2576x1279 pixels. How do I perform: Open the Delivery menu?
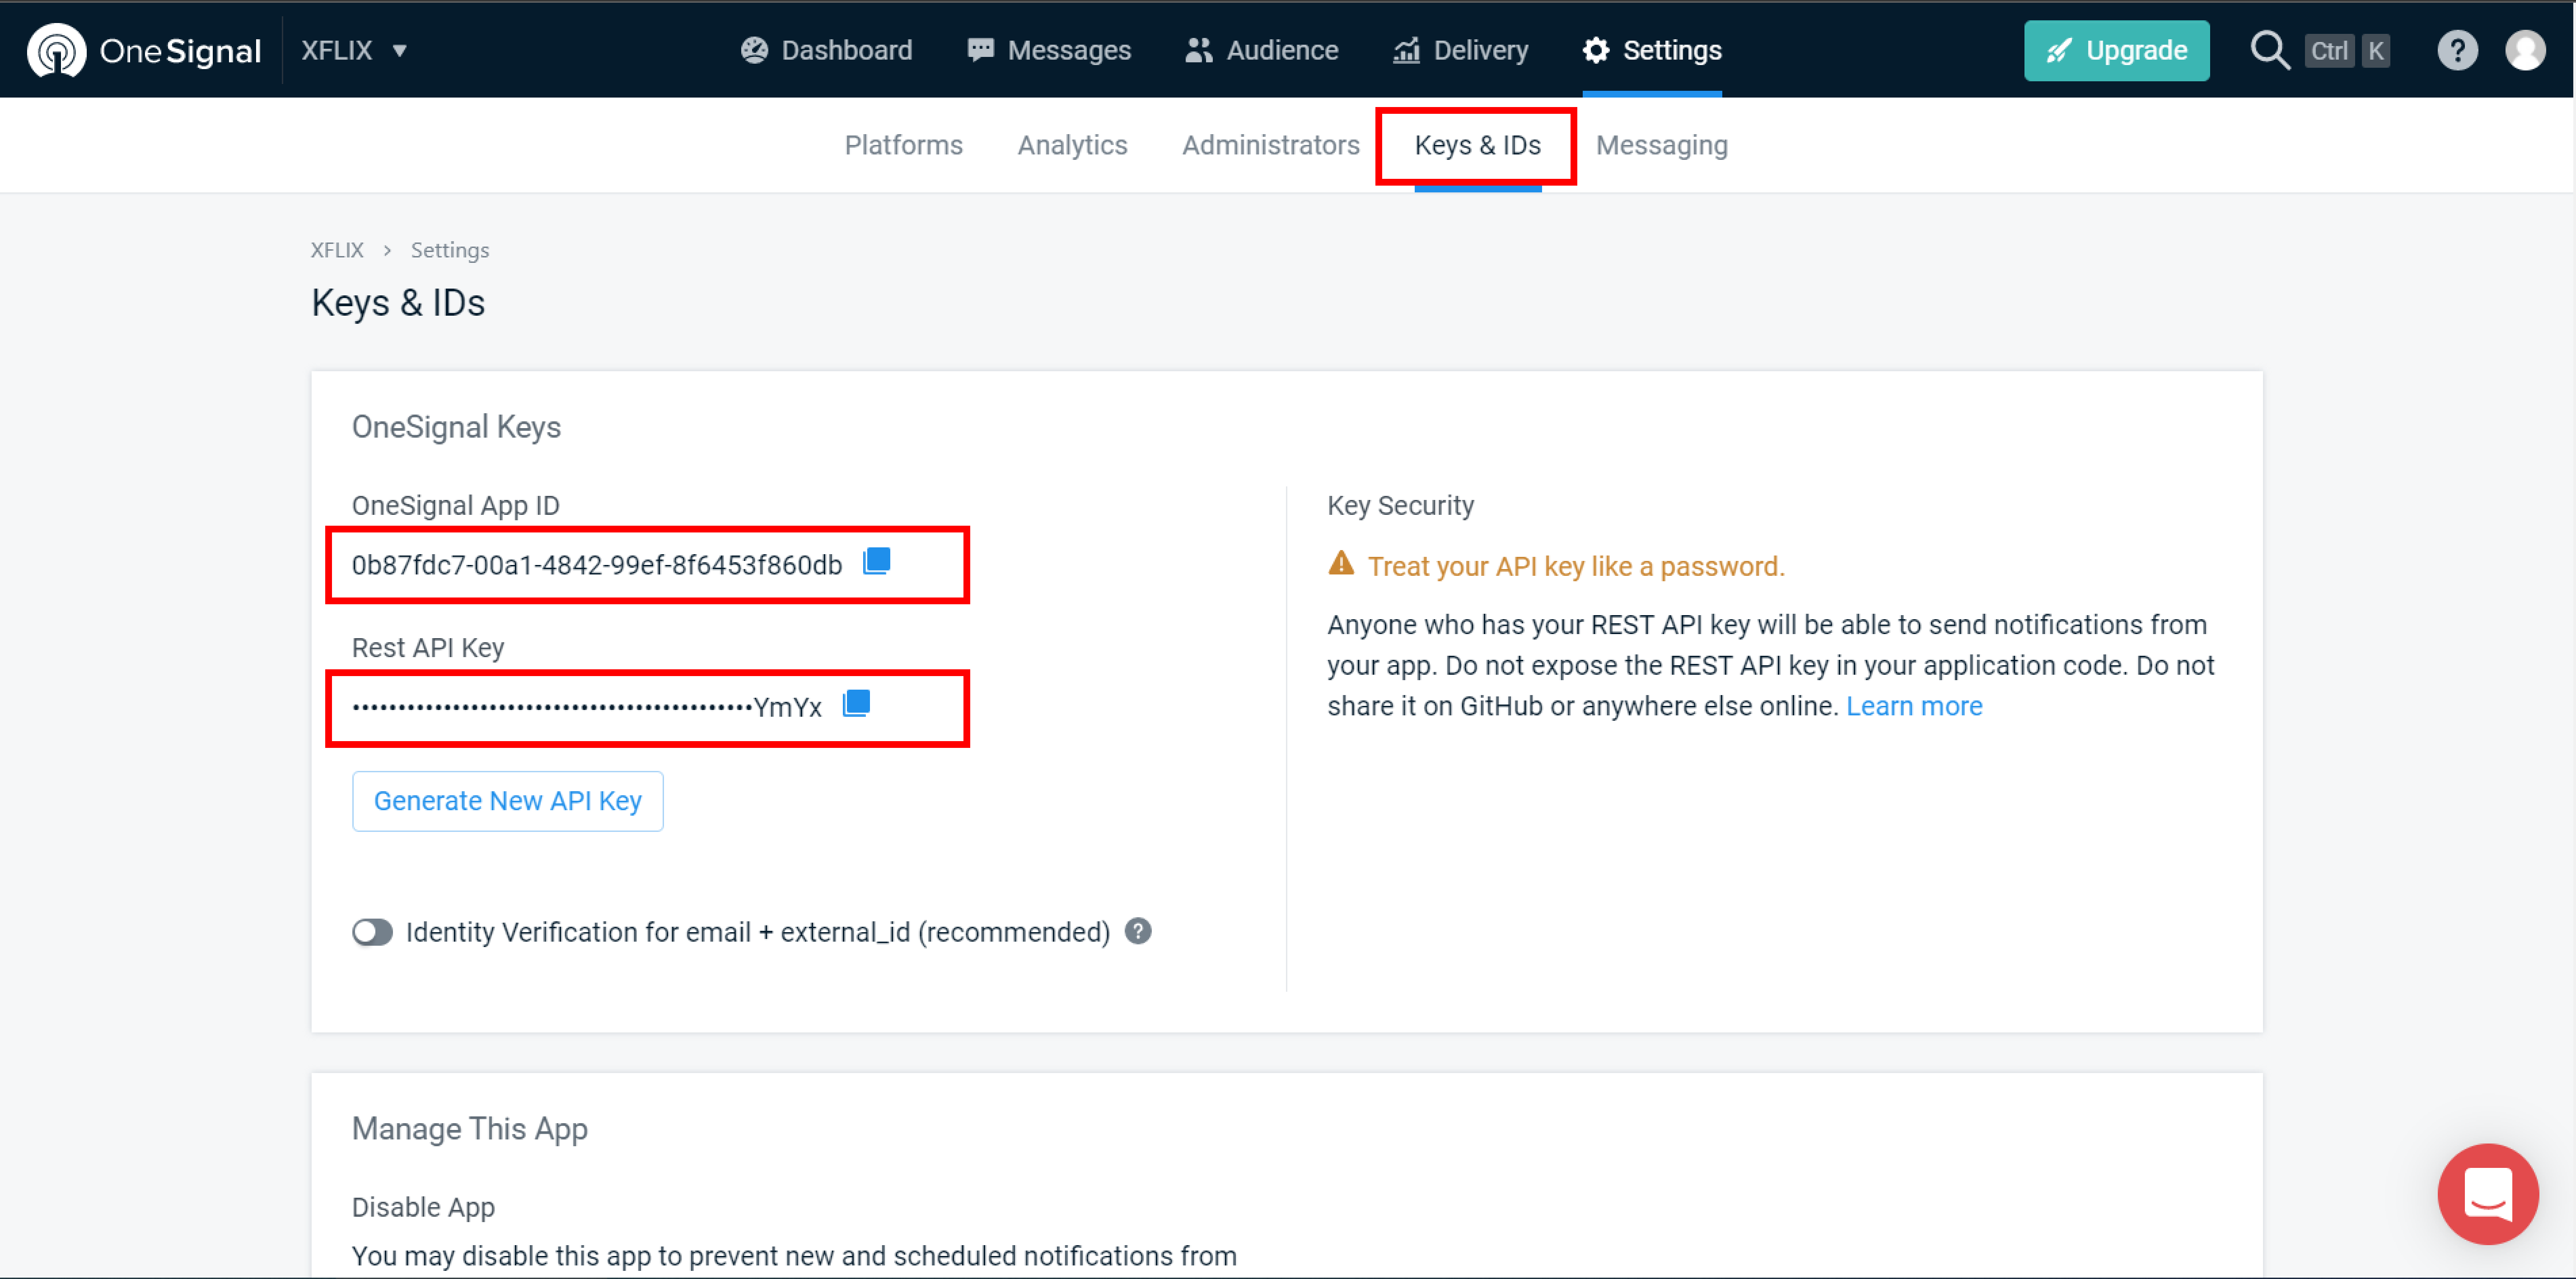tap(1461, 50)
